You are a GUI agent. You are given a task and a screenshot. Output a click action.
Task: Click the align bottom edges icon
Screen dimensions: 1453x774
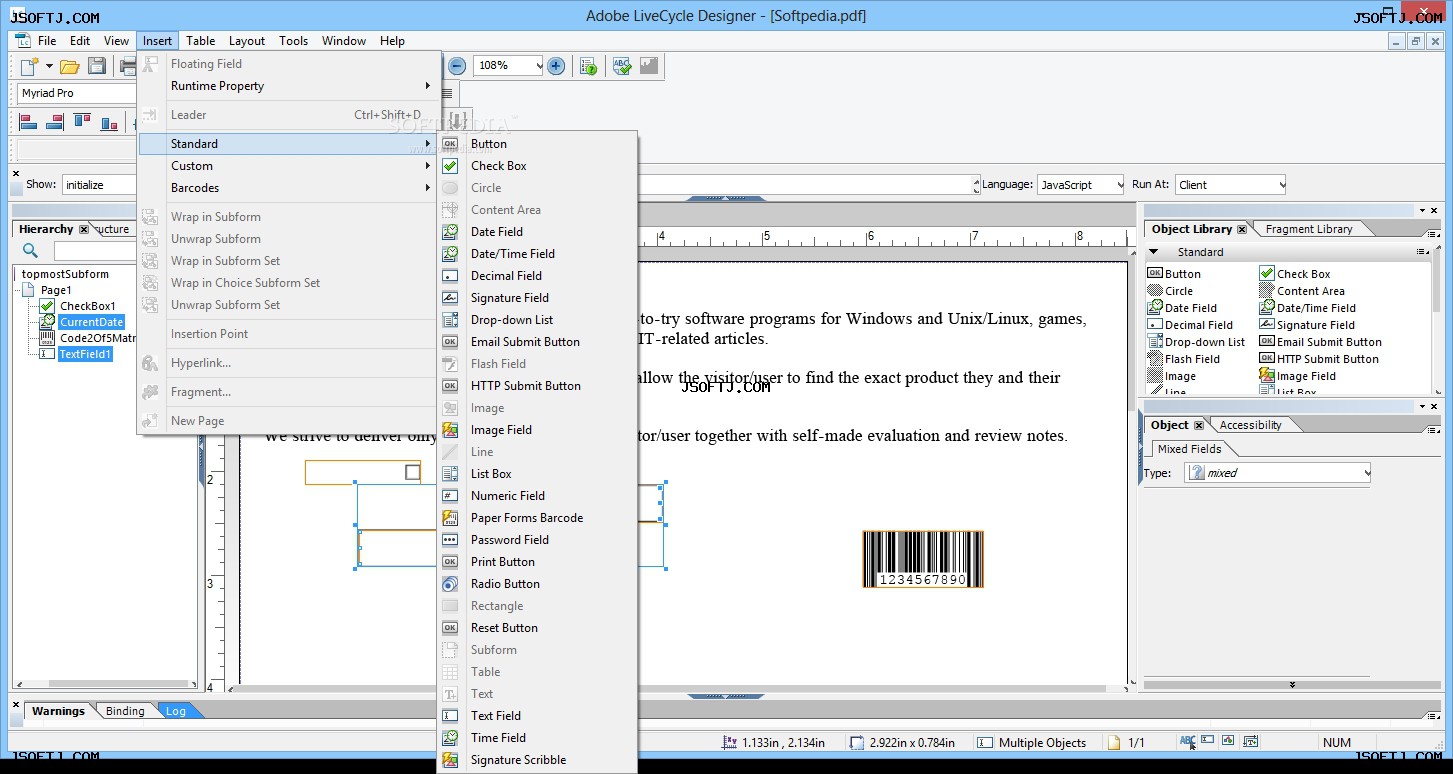click(x=109, y=122)
